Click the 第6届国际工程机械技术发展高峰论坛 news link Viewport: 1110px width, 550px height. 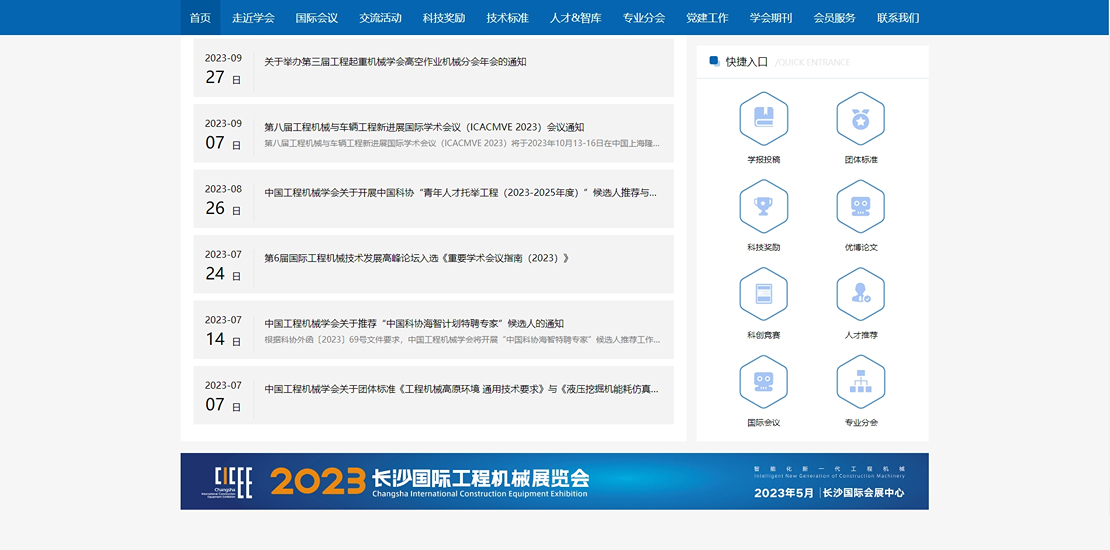[416, 258]
